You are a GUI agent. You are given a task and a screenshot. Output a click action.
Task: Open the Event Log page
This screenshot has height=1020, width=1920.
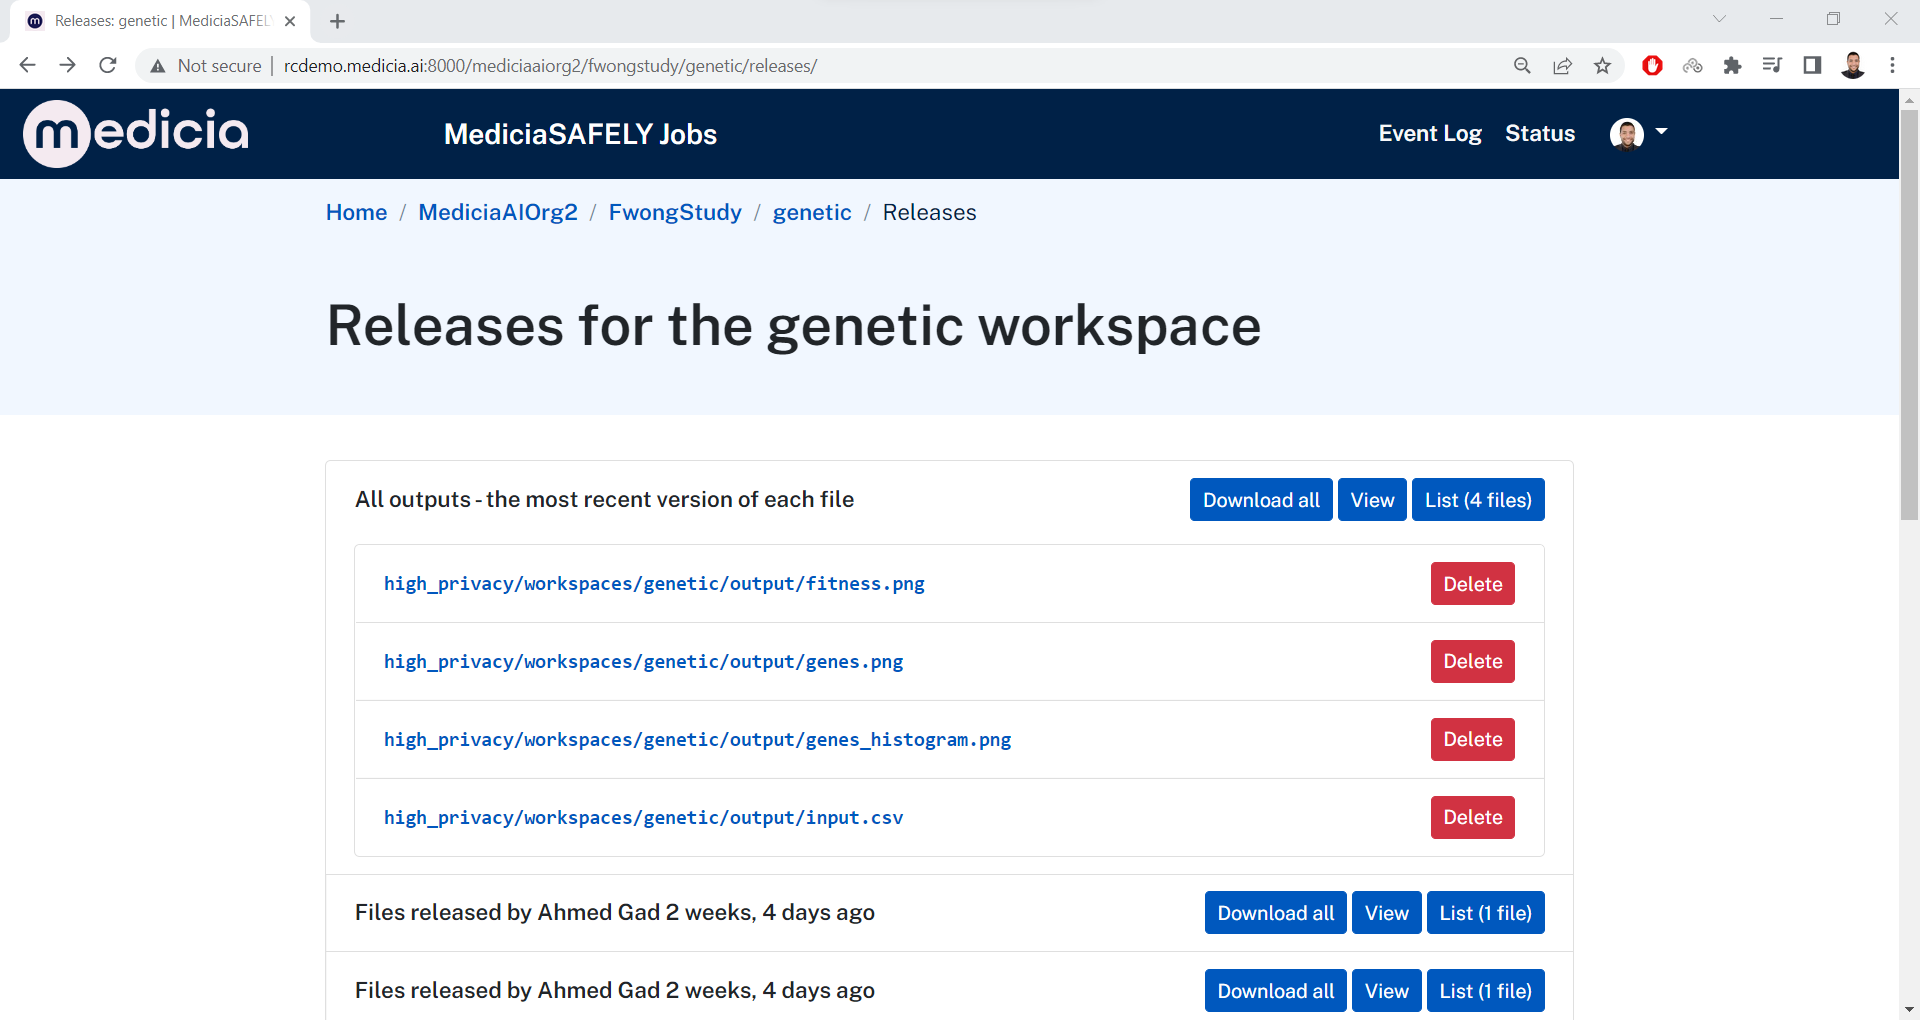(1429, 133)
